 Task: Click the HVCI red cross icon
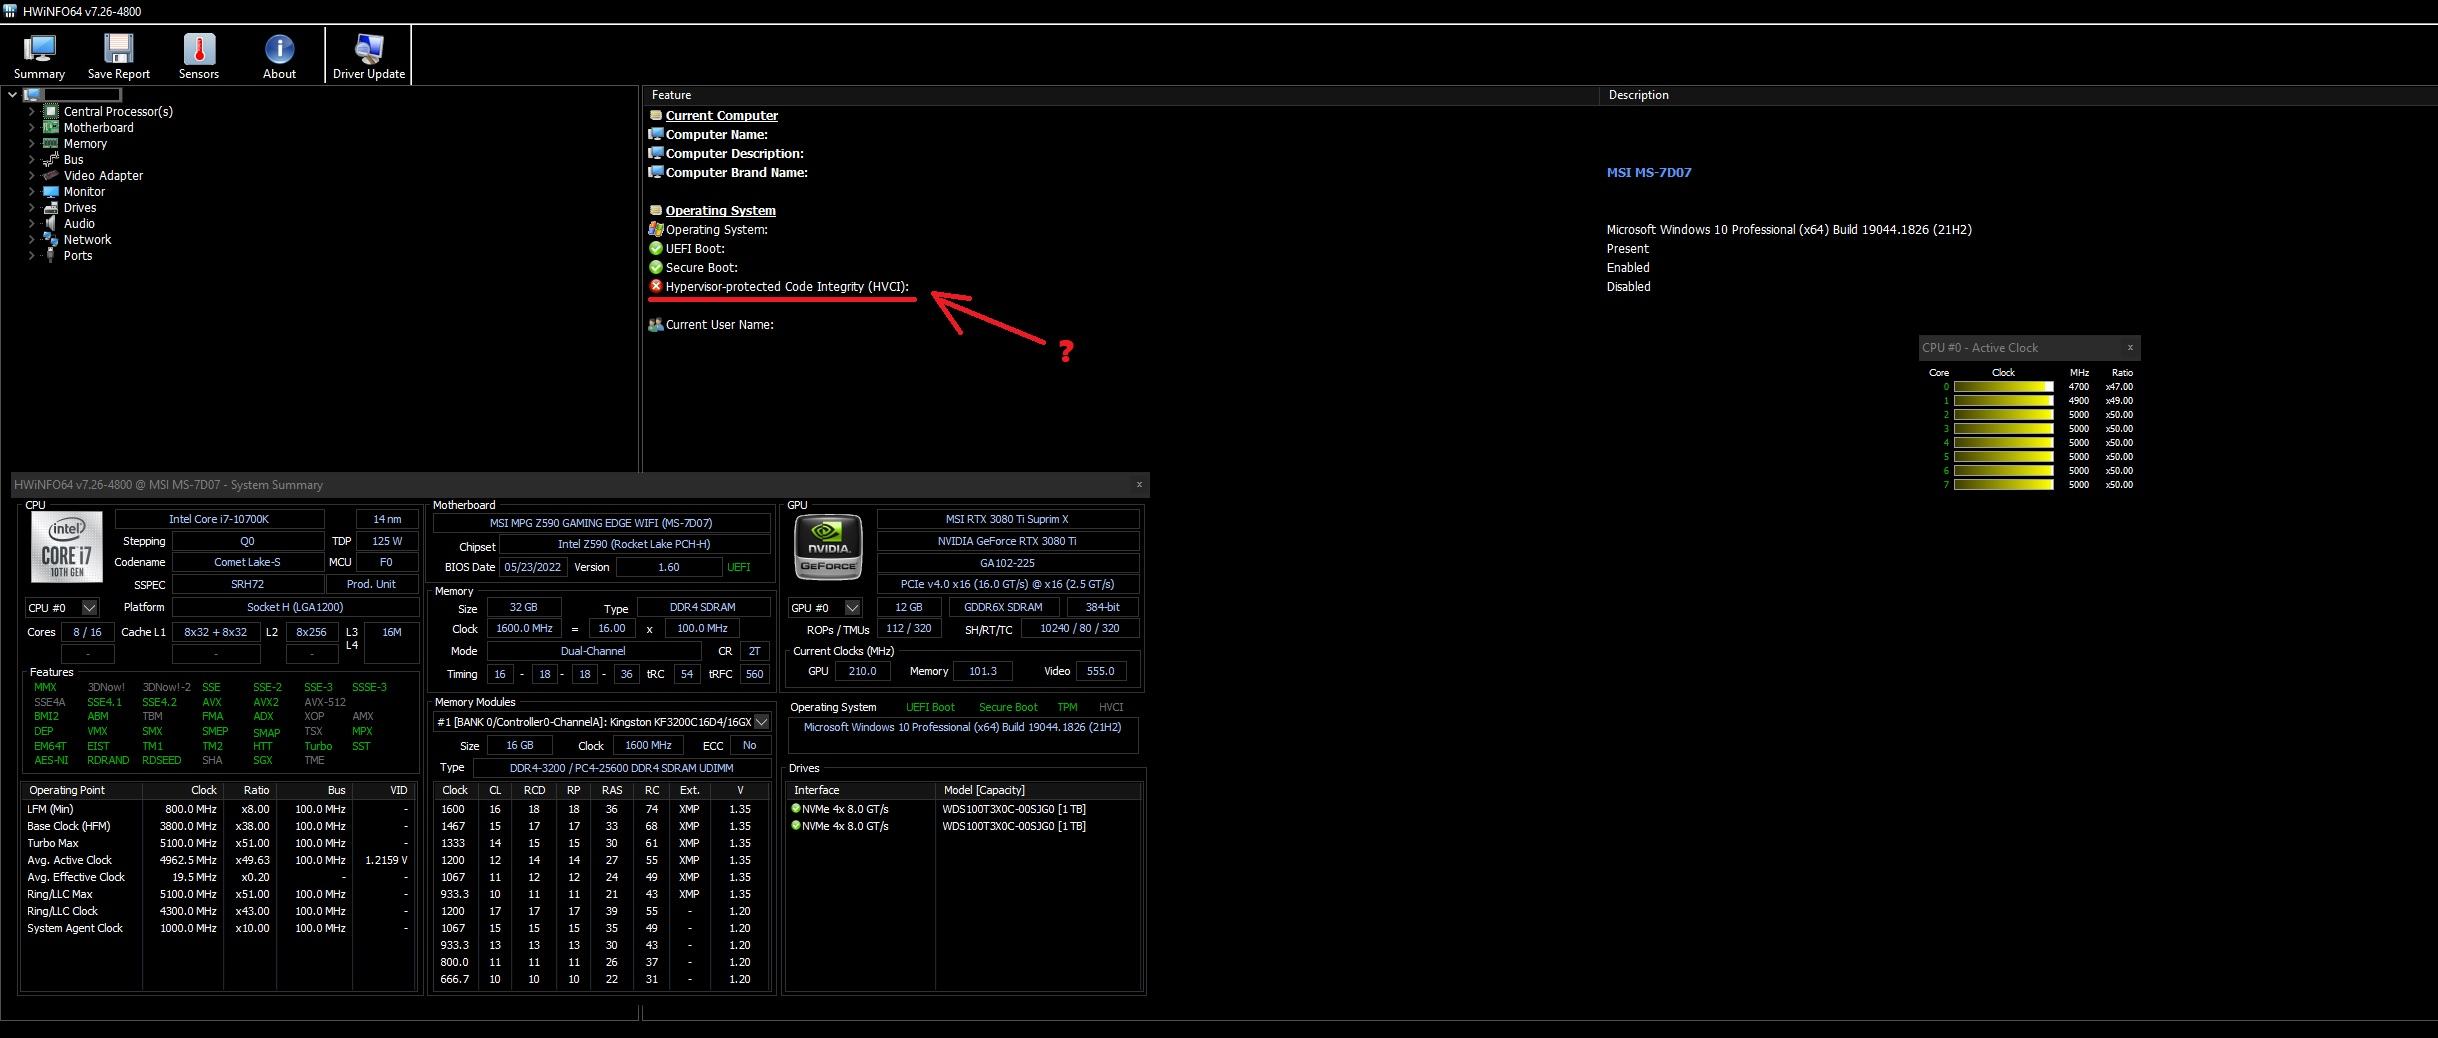click(x=656, y=286)
